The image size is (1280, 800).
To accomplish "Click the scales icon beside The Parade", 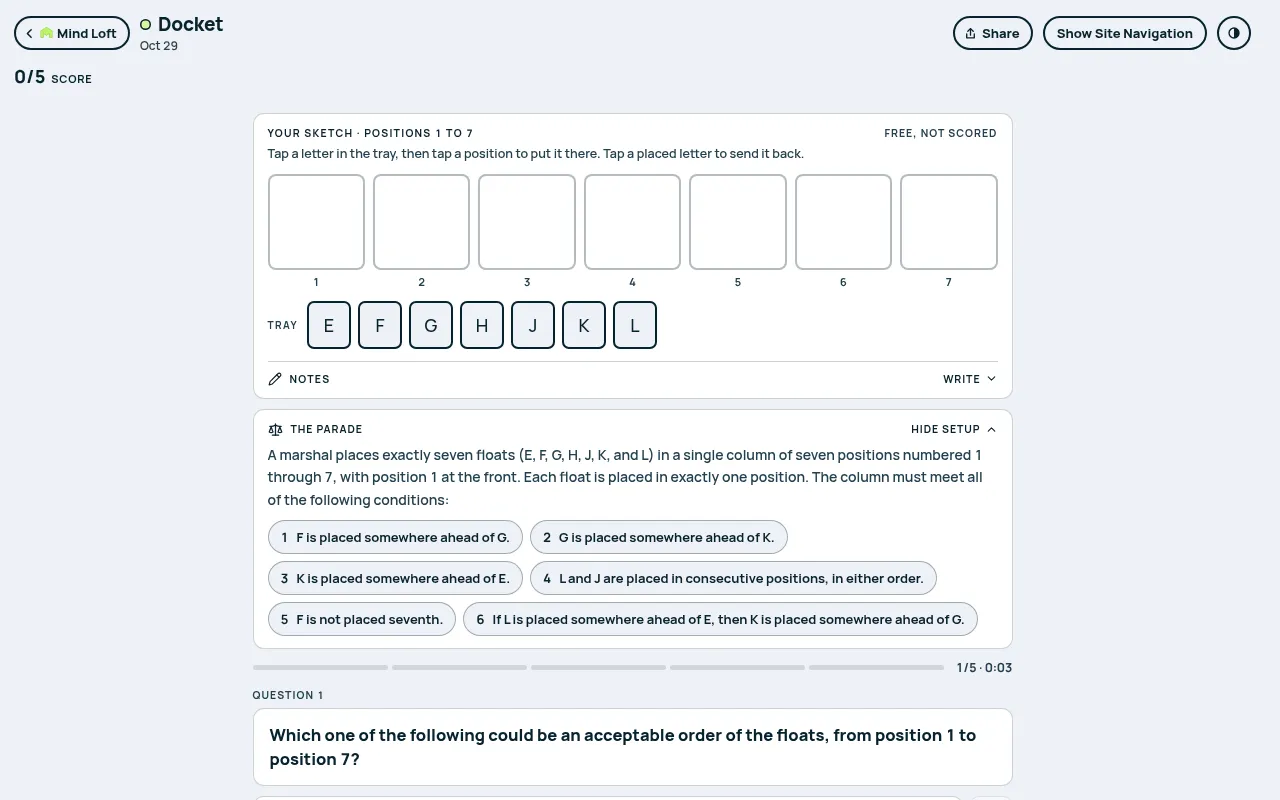I will point(276,429).
